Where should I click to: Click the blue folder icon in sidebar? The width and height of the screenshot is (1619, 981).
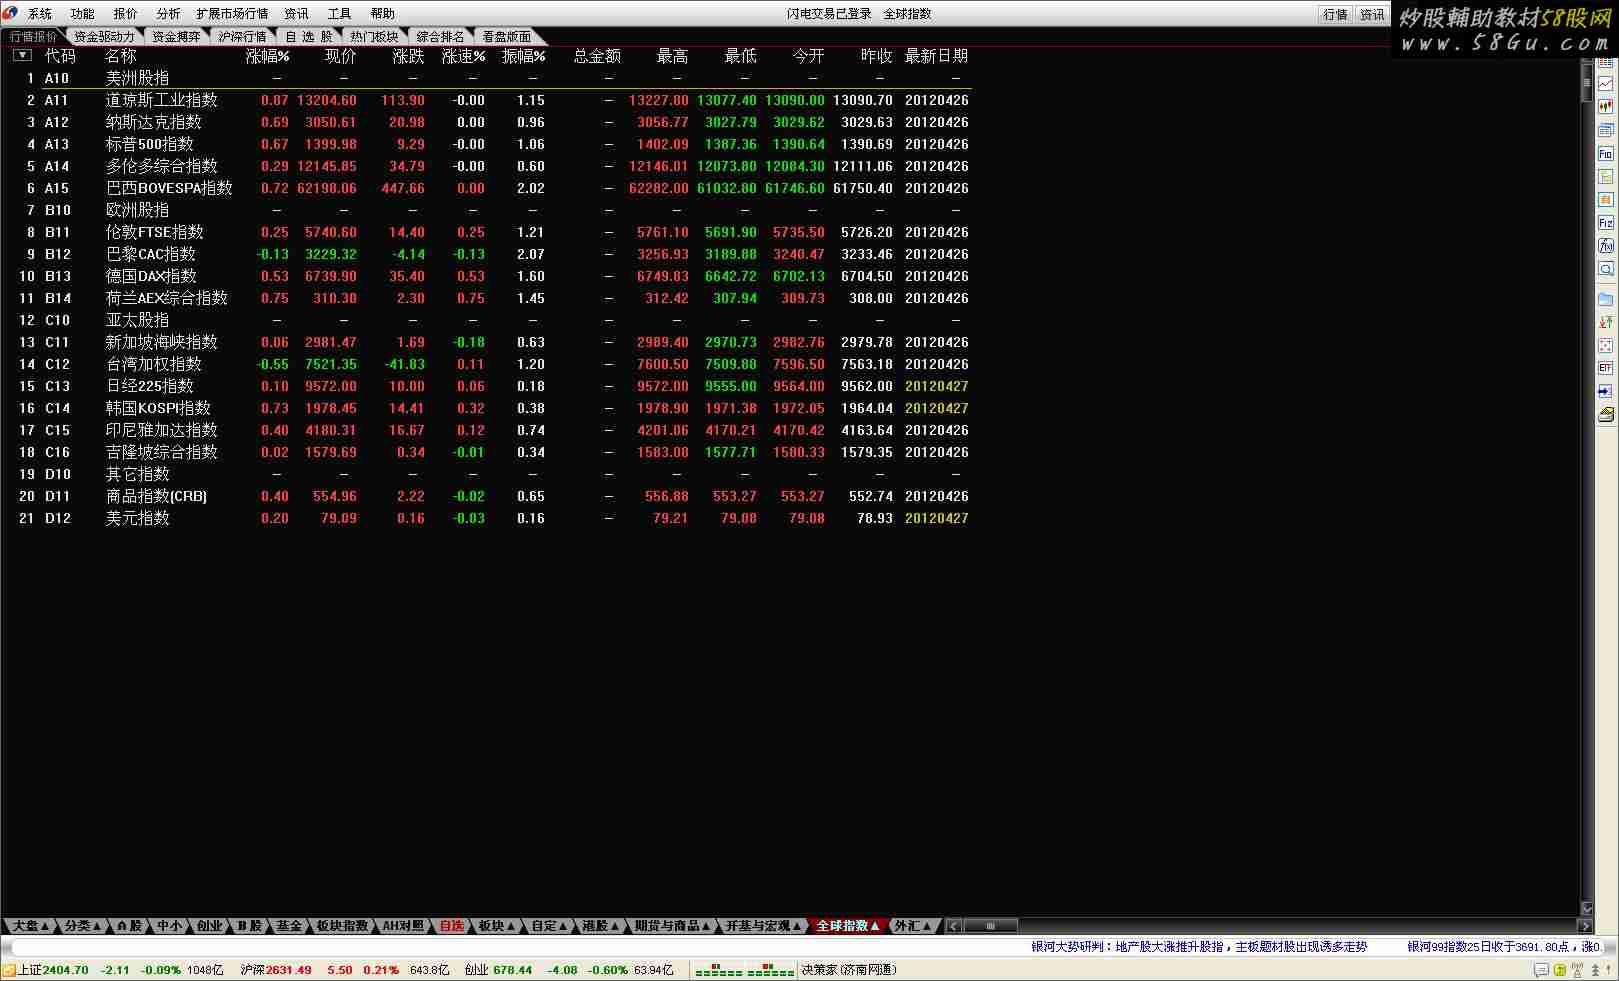click(1605, 299)
